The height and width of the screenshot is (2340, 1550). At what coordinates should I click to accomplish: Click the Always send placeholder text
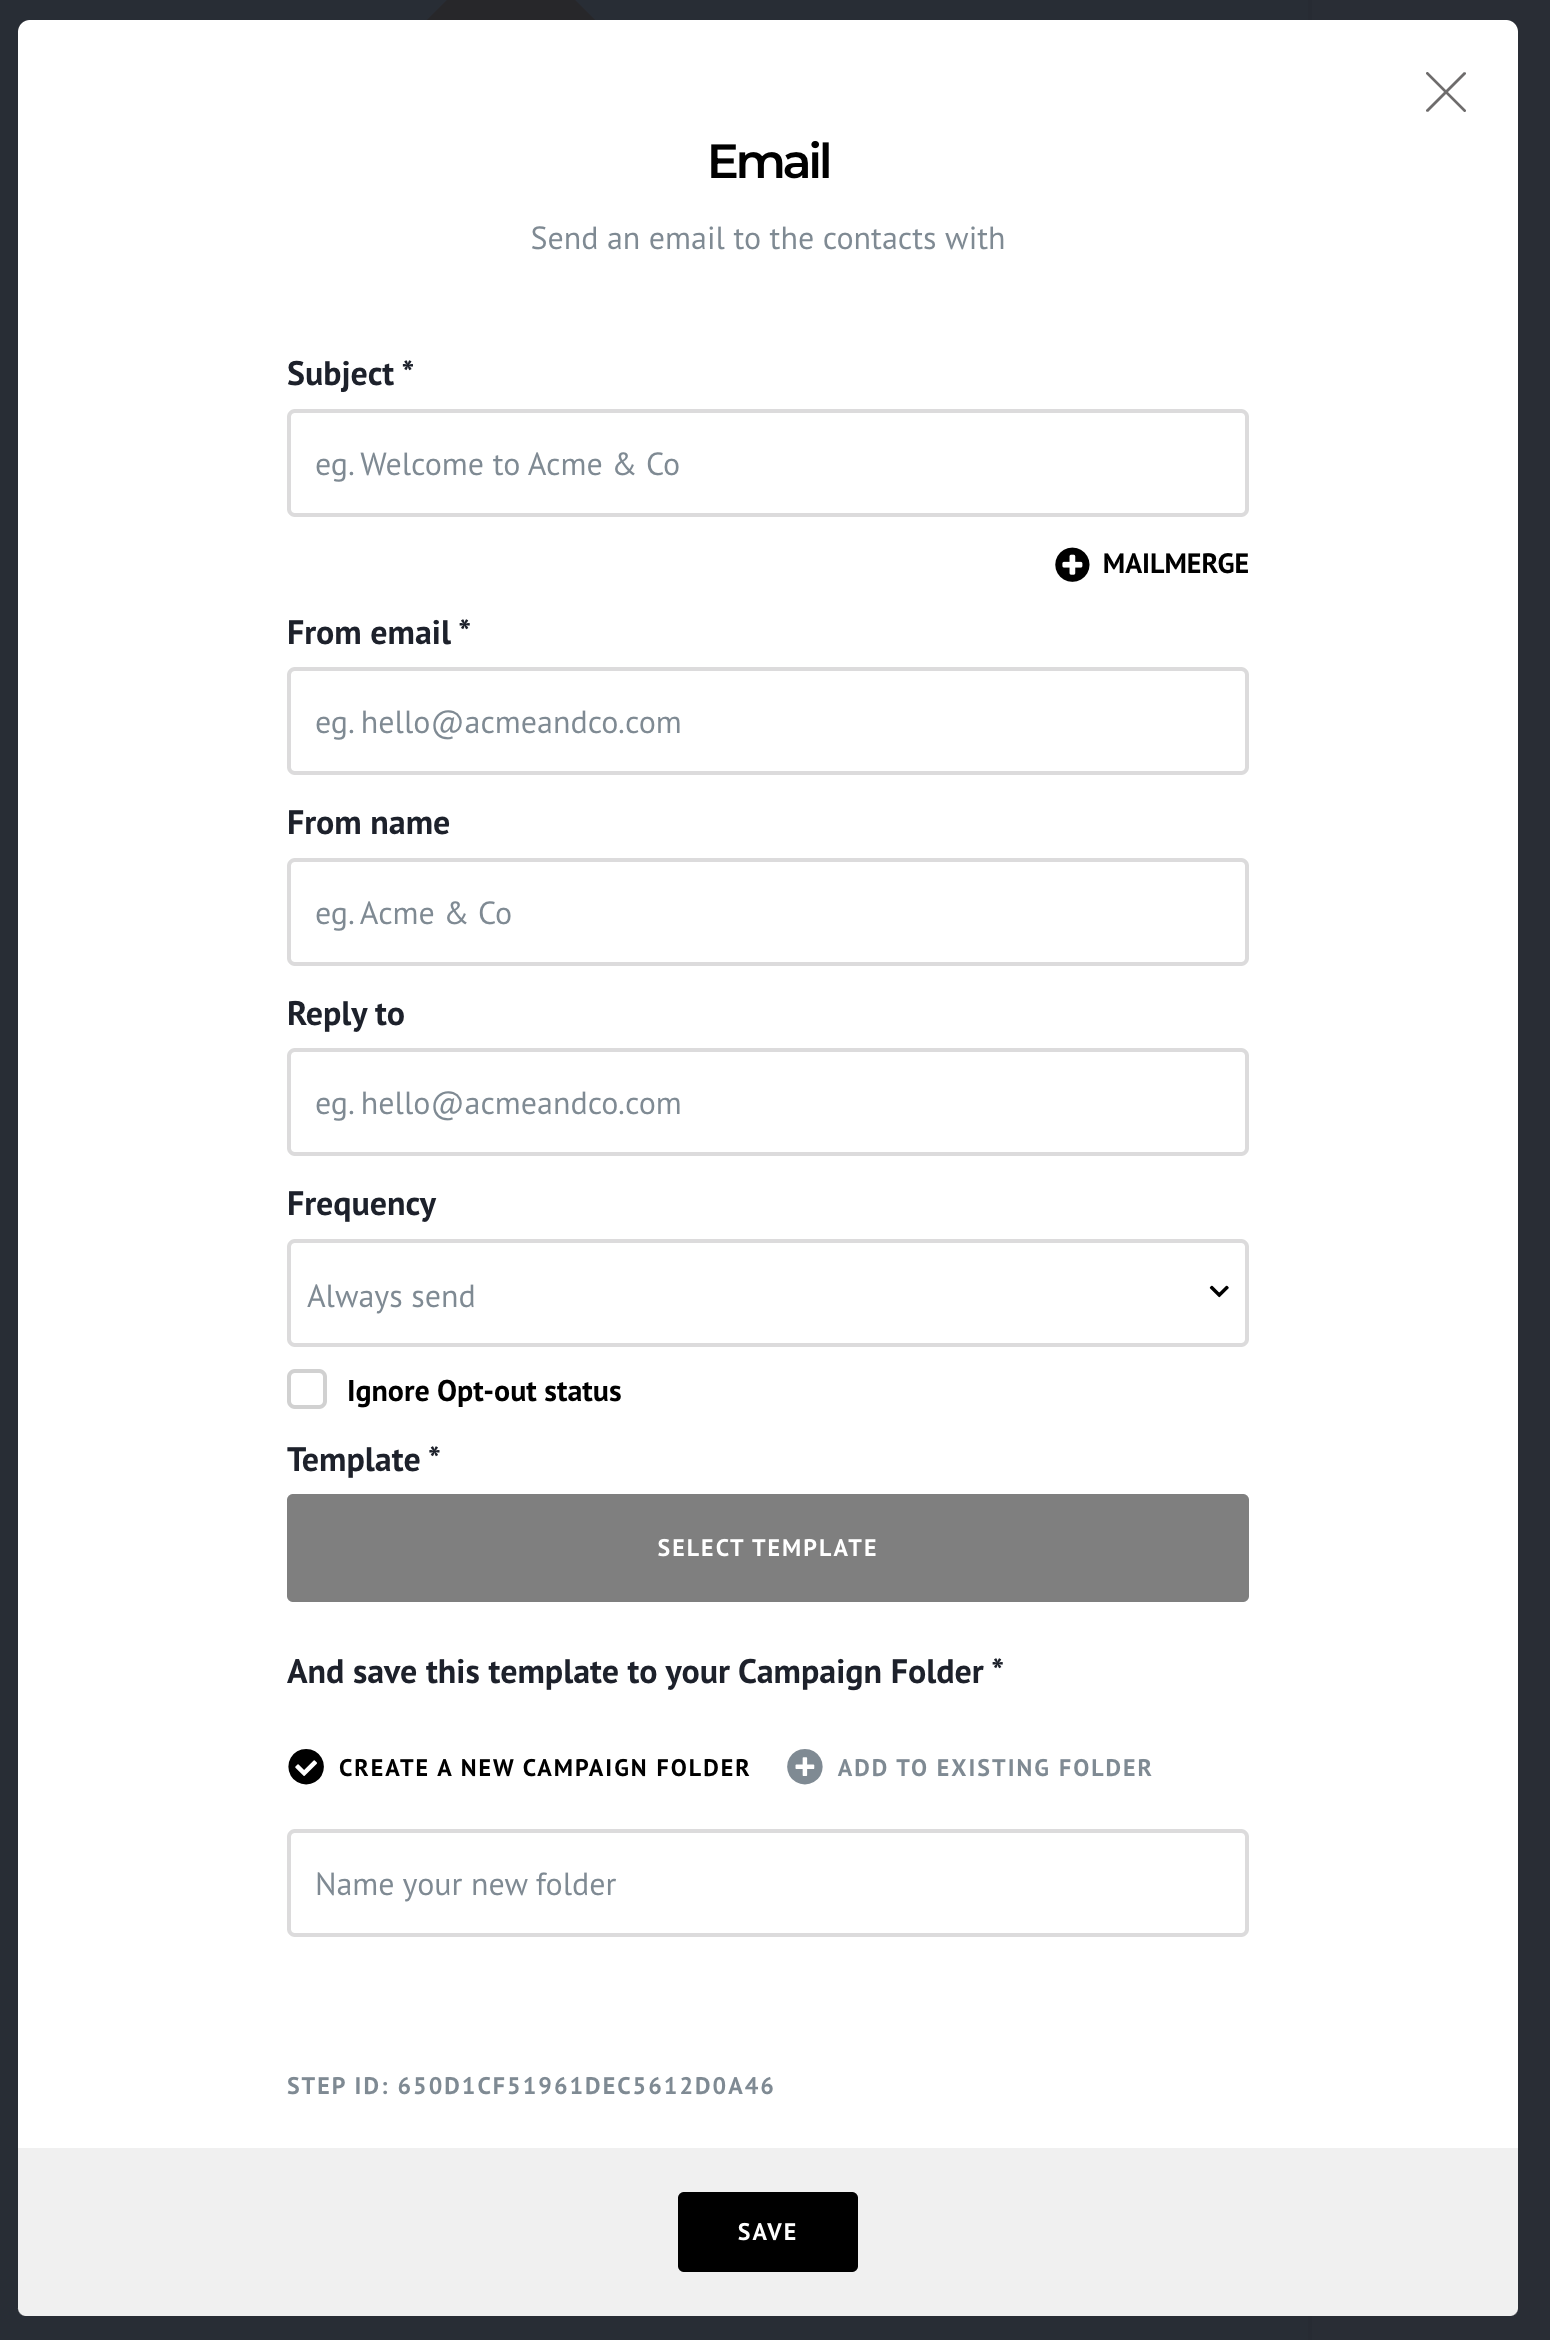coord(391,1296)
